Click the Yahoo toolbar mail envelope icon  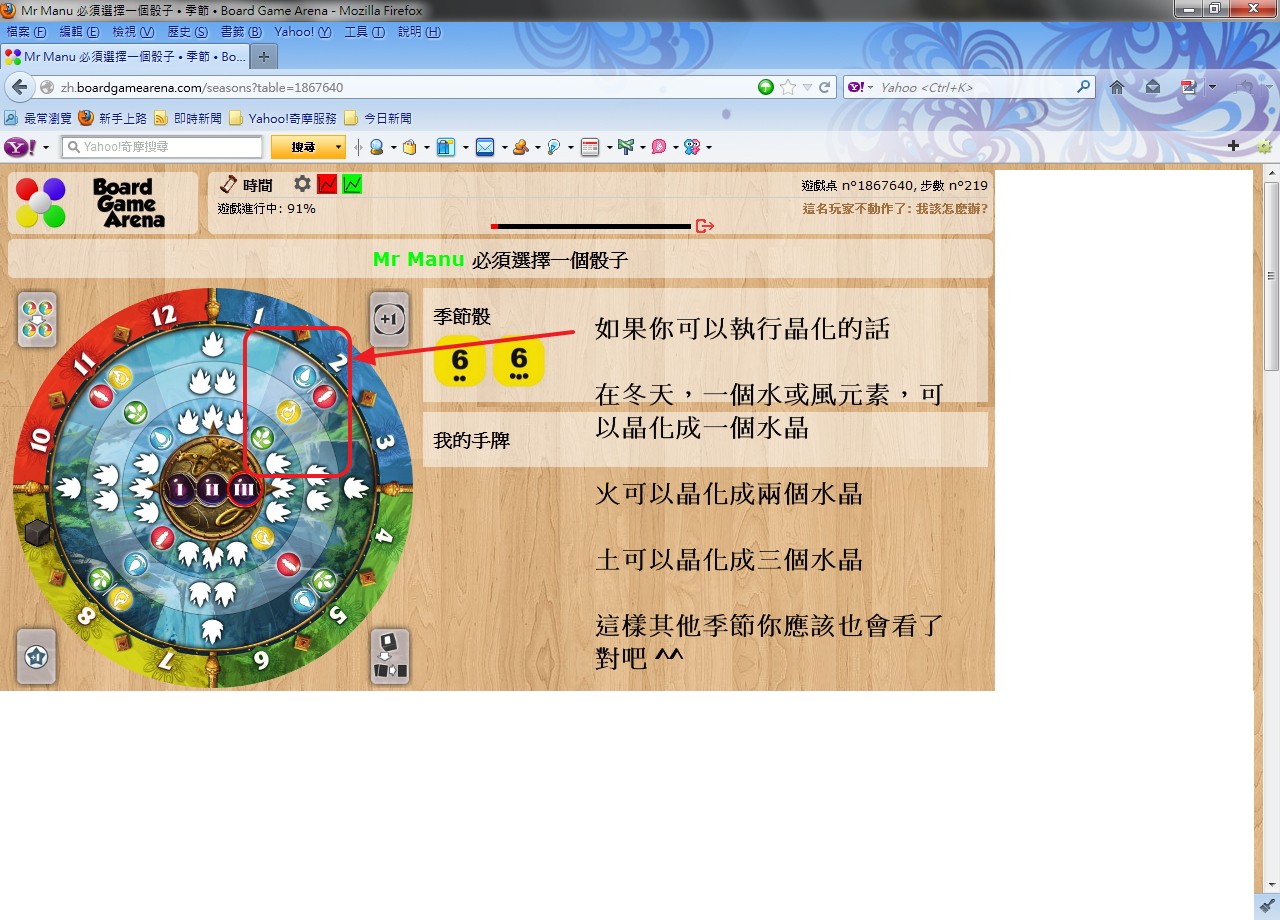(485, 147)
